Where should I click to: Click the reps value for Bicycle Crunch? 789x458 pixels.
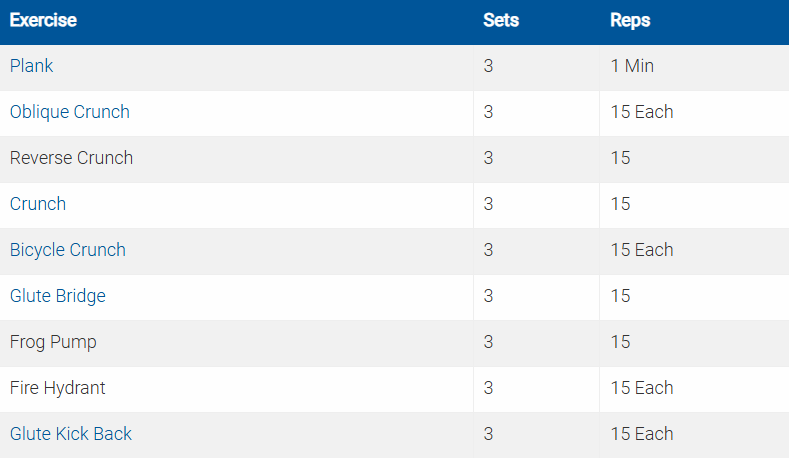[642, 250]
